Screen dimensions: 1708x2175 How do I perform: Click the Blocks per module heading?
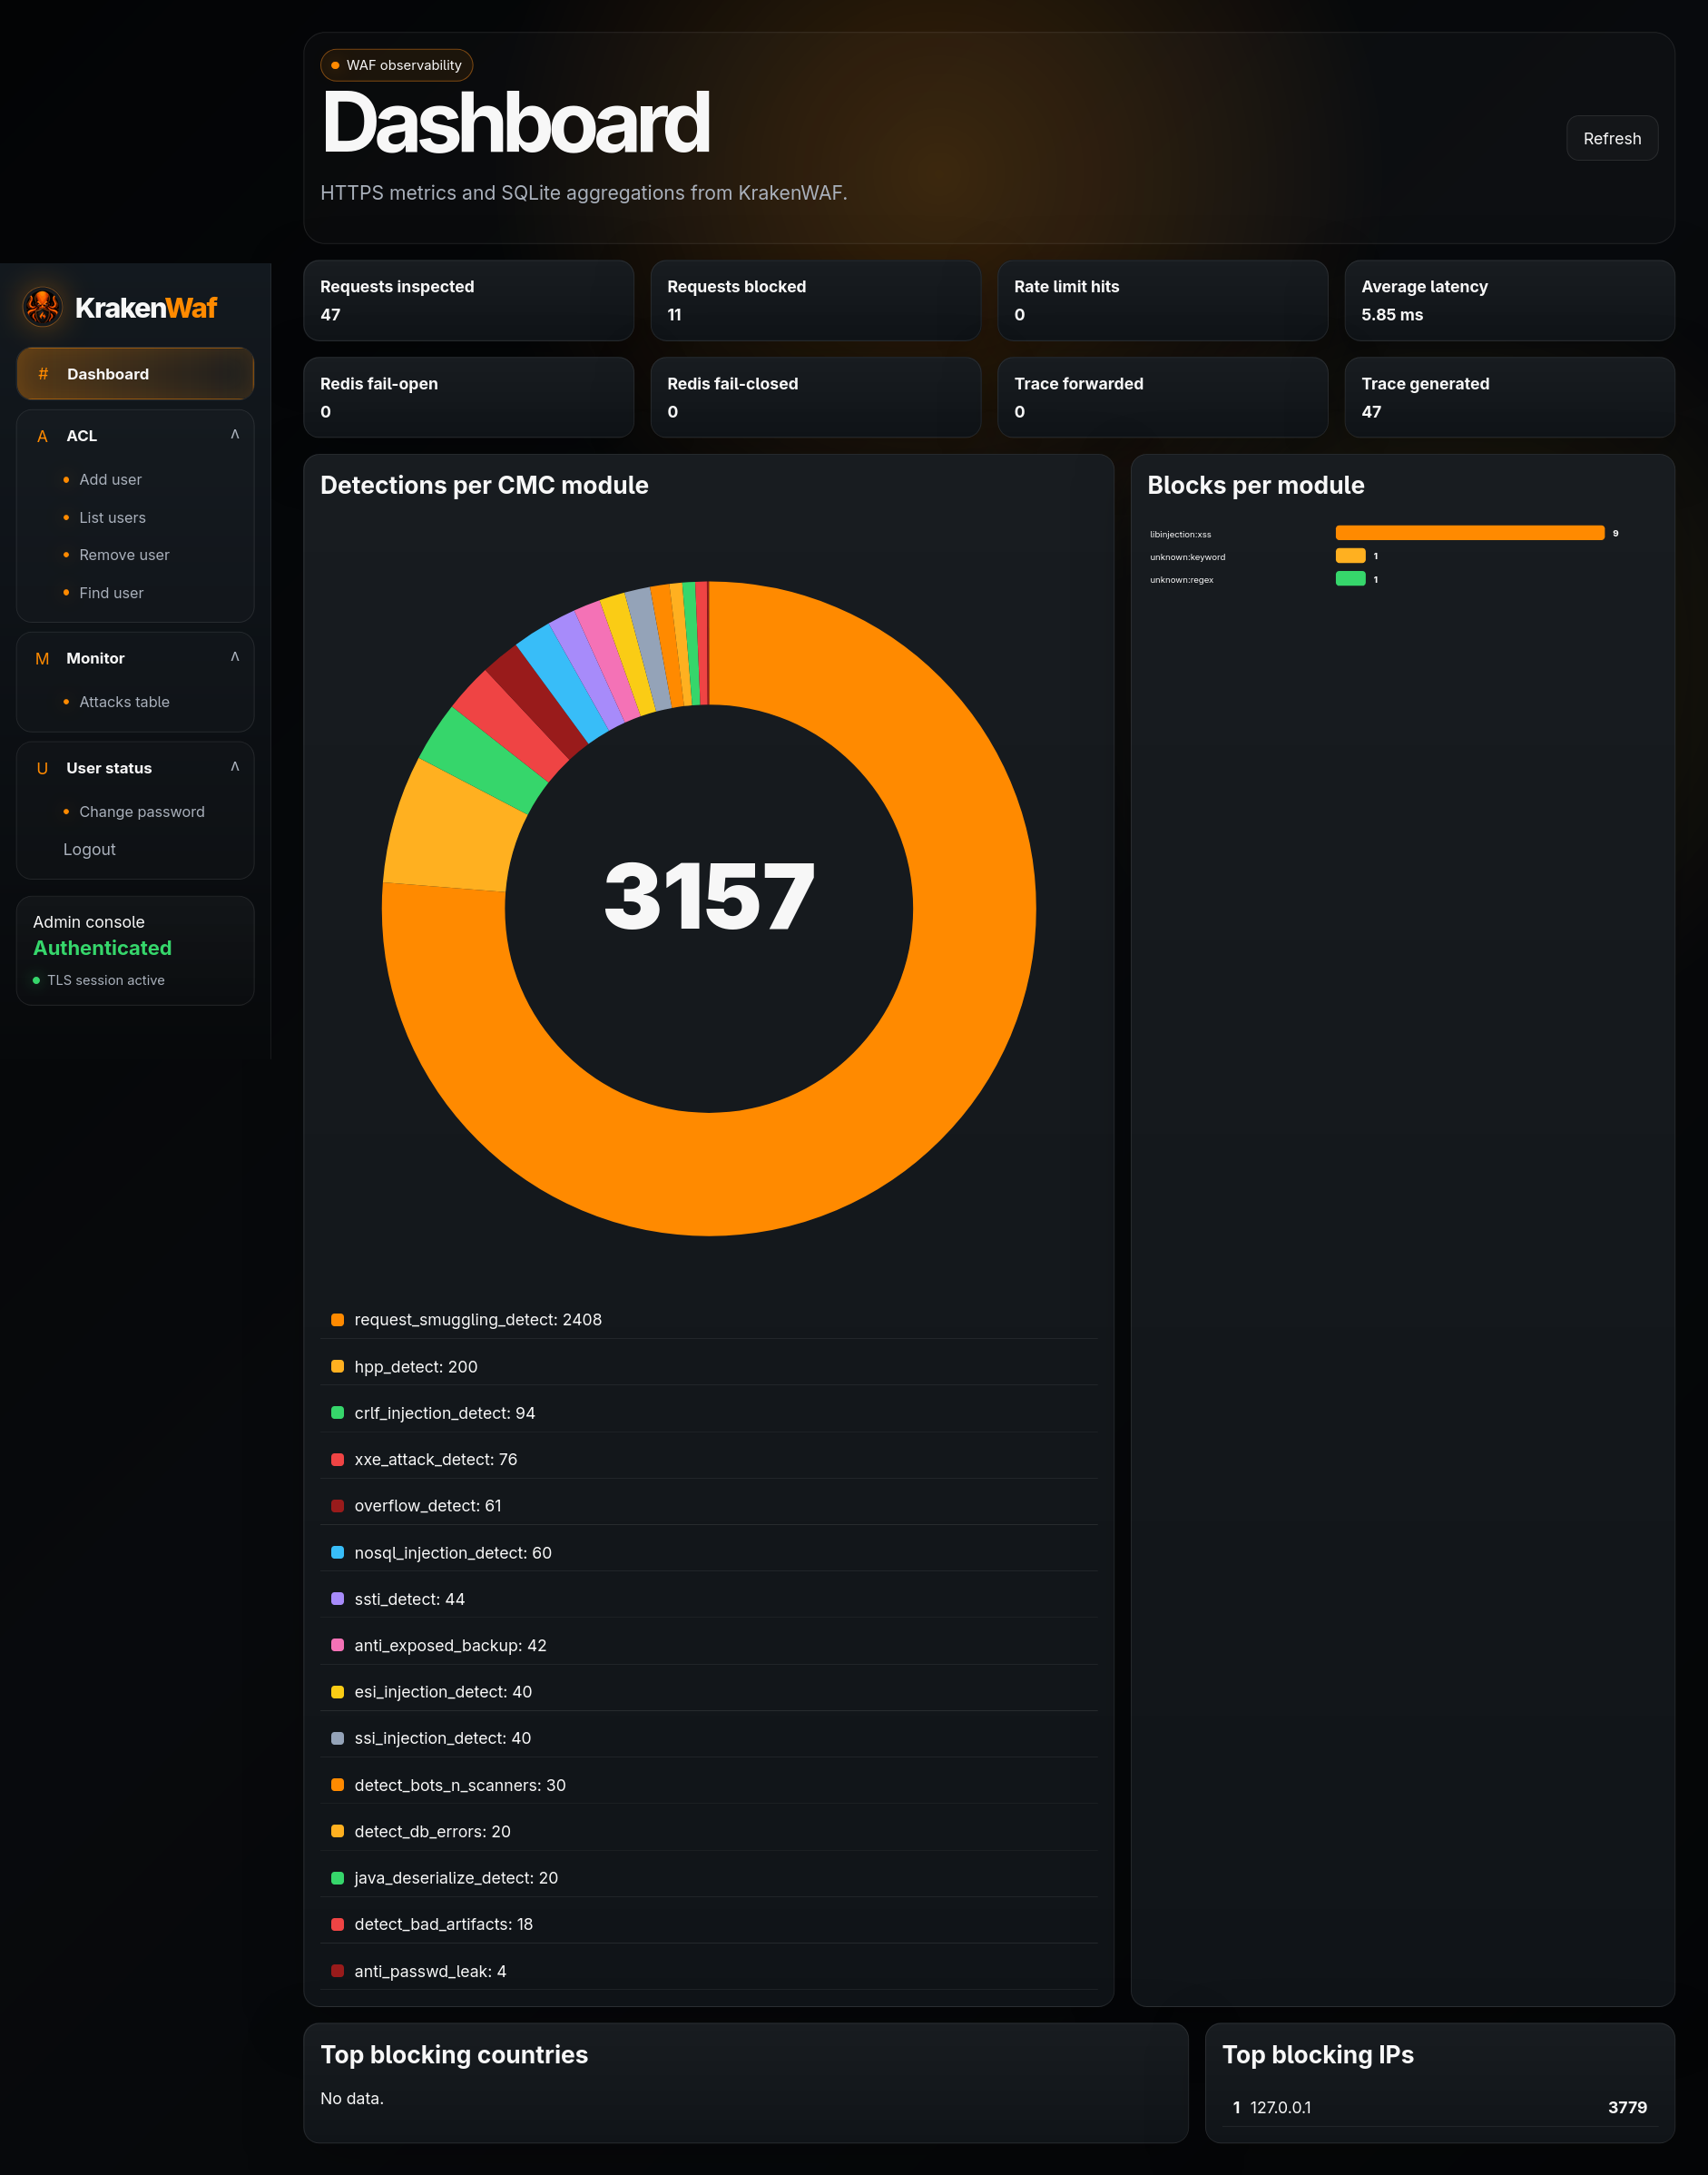point(1255,485)
